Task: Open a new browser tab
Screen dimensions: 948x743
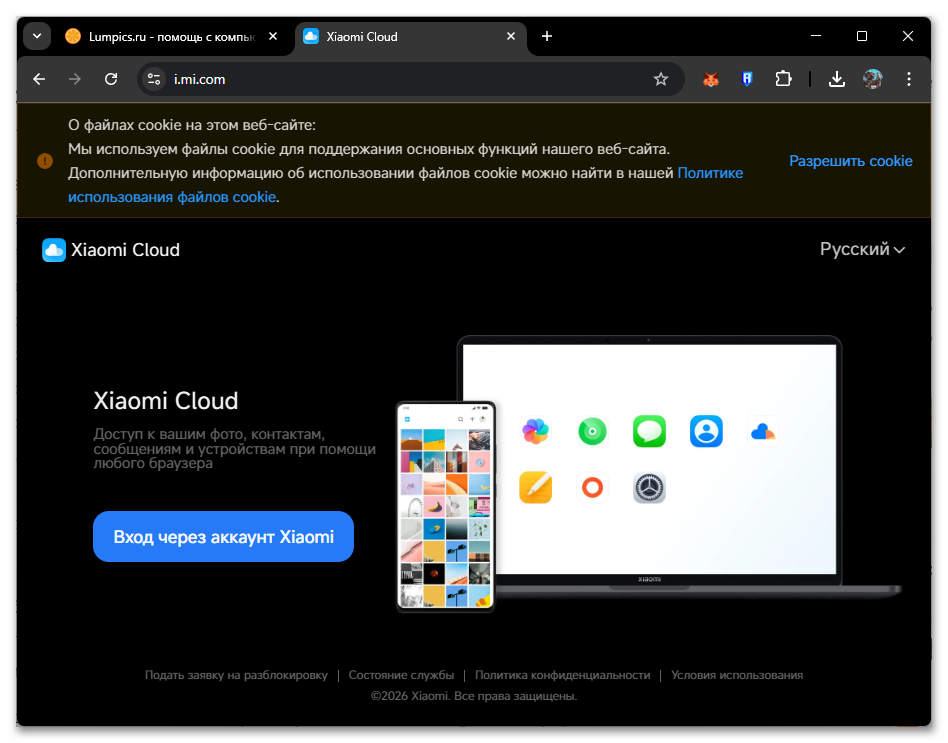Action: 547,36
